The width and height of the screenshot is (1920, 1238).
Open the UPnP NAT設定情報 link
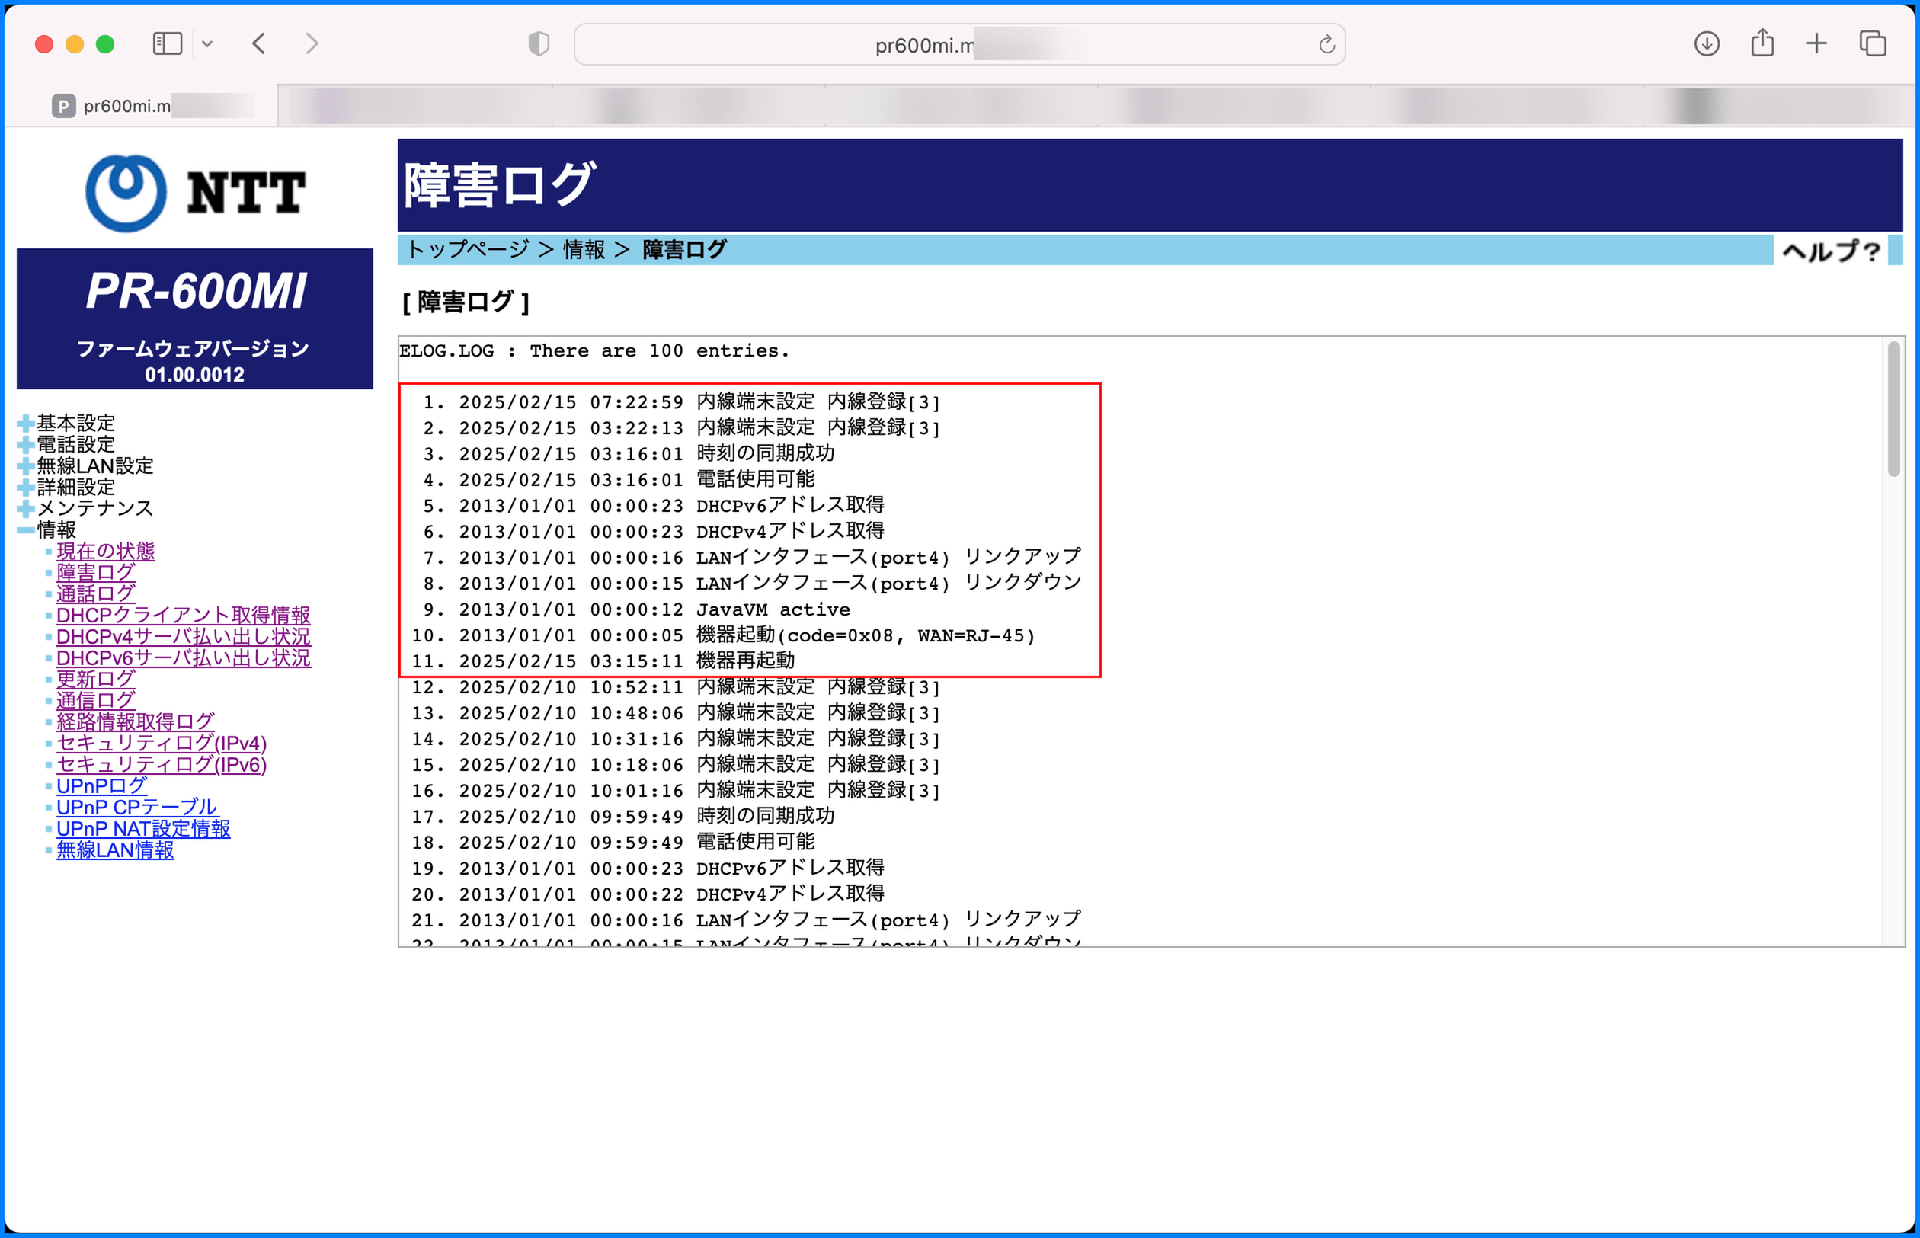point(143,829)
